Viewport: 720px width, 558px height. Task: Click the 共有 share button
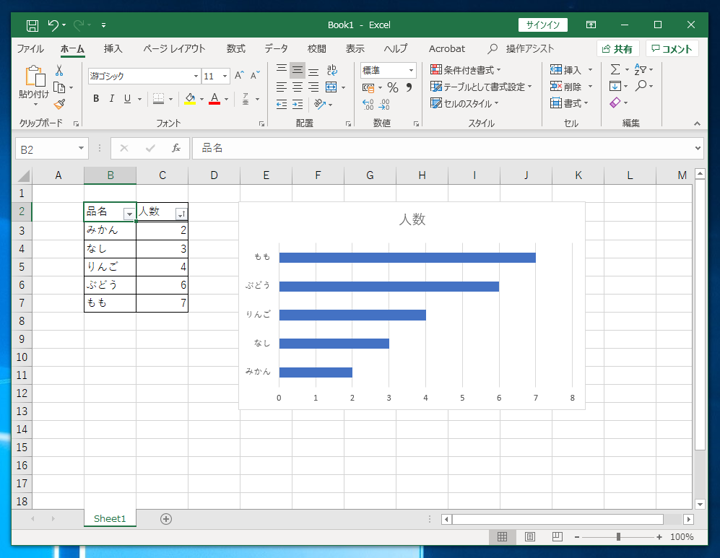618,49
